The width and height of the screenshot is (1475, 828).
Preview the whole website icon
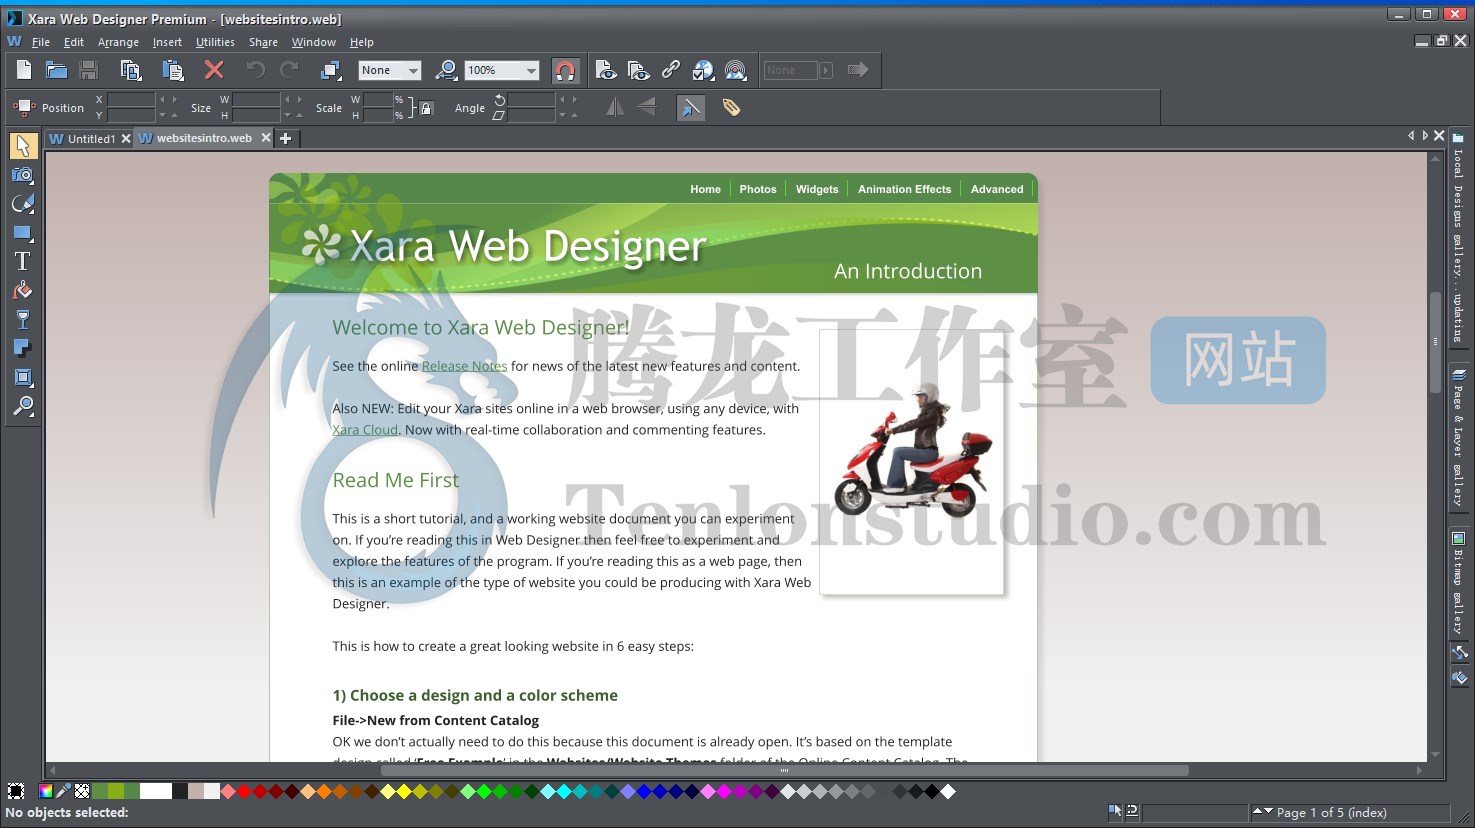point(638,70)
